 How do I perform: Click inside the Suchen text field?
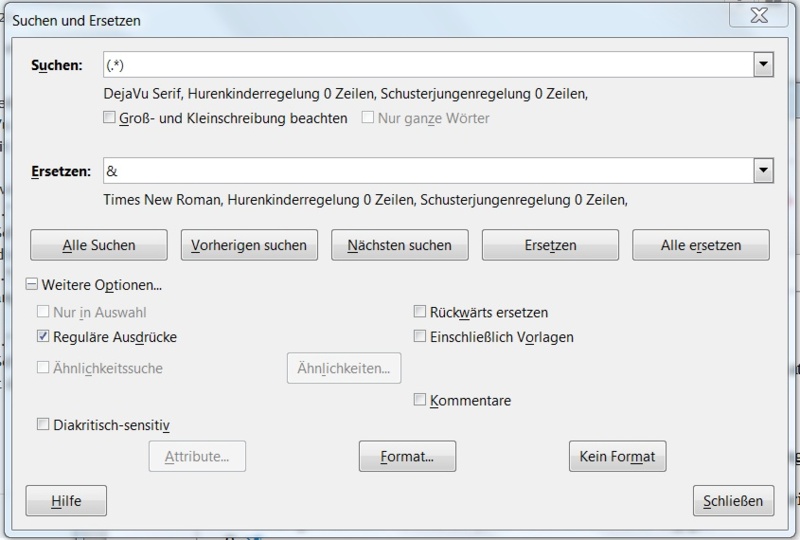click(428, 65)
